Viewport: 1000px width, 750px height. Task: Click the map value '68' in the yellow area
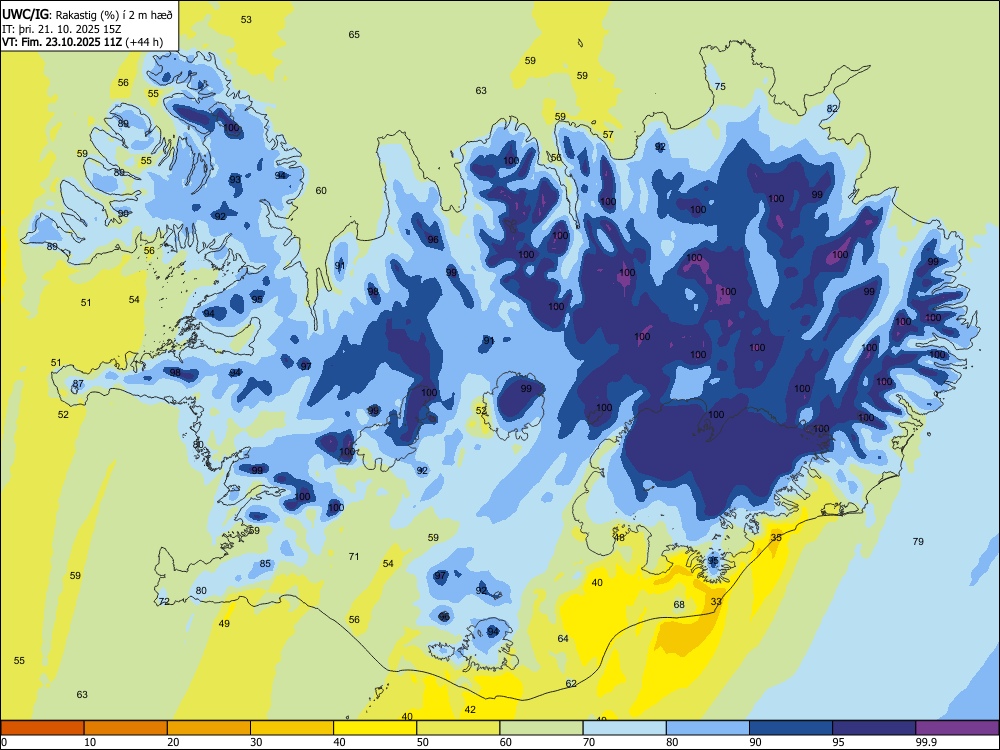point(679,605)
